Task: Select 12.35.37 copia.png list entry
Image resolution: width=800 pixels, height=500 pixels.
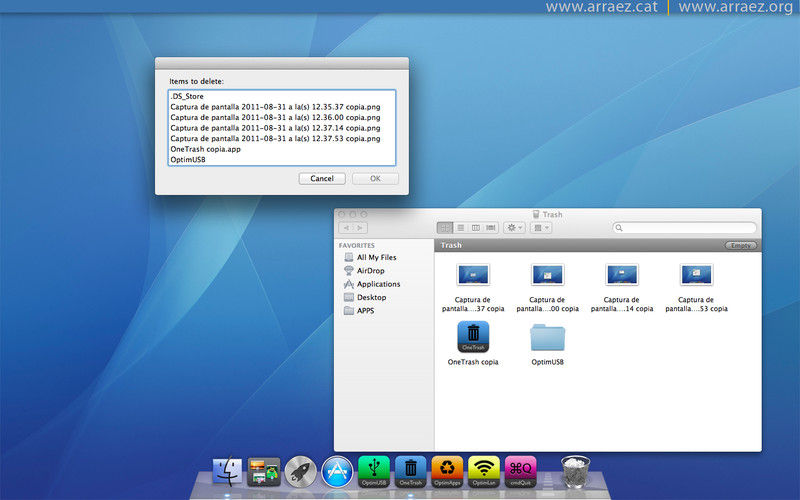Action: [x=282, y=107]
